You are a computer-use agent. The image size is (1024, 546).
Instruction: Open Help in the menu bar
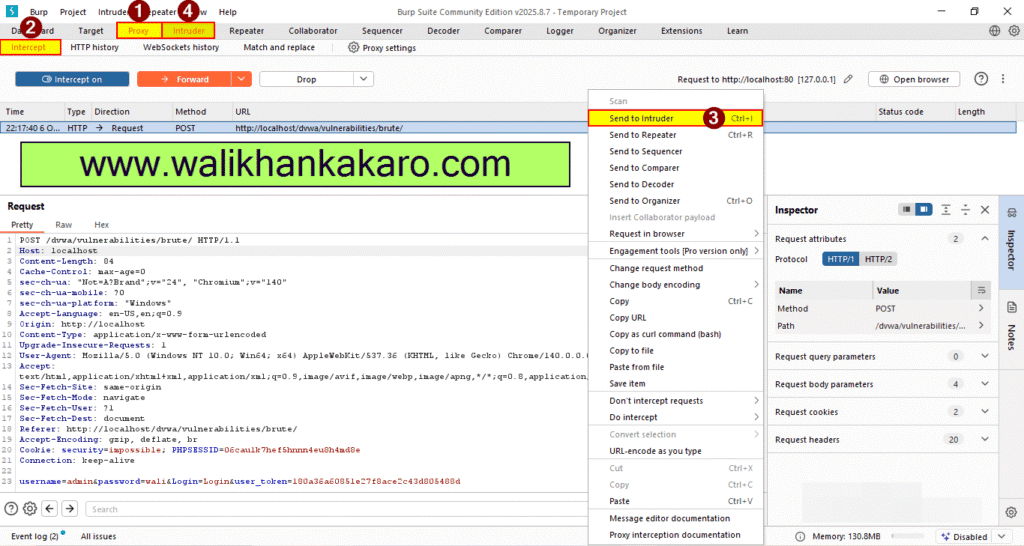[227, 12]
